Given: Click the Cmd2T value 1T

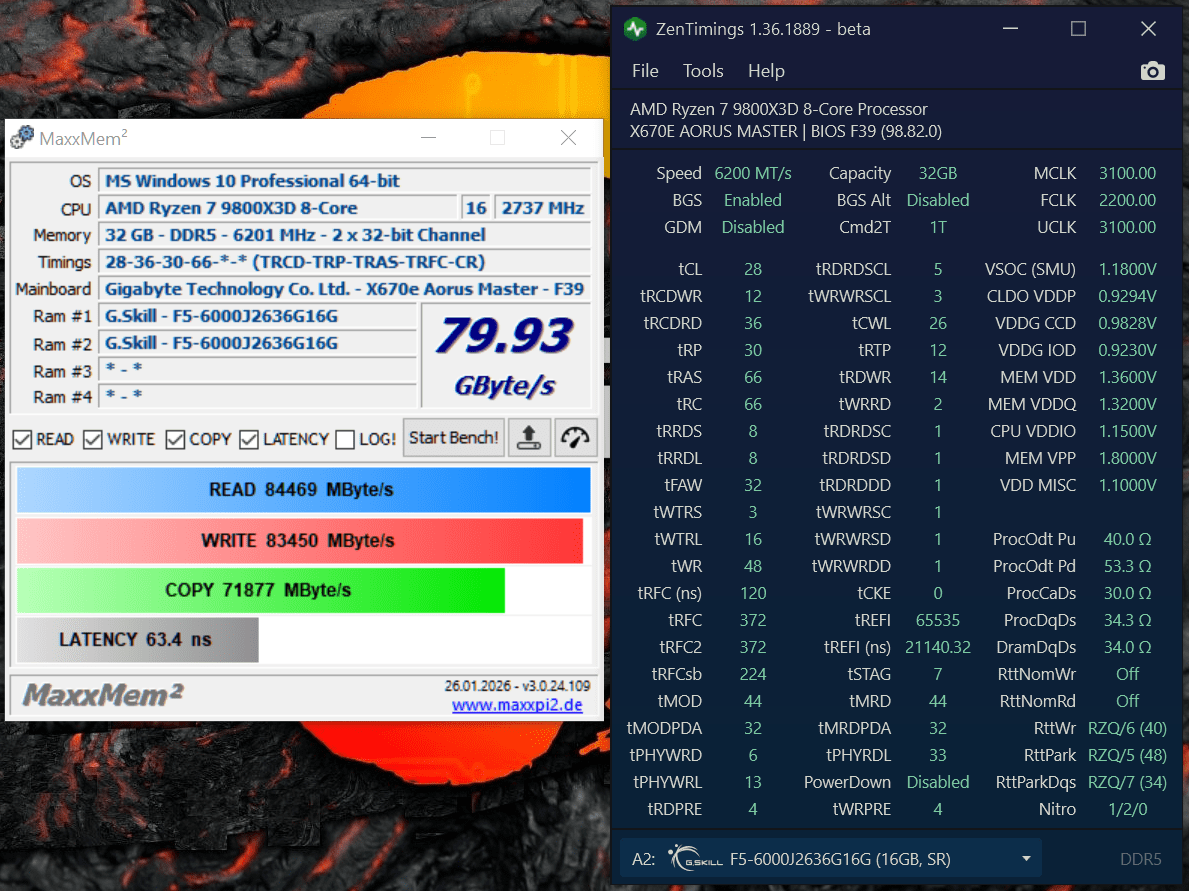Looking at the screenshot, I should click(x=937, y=227).
